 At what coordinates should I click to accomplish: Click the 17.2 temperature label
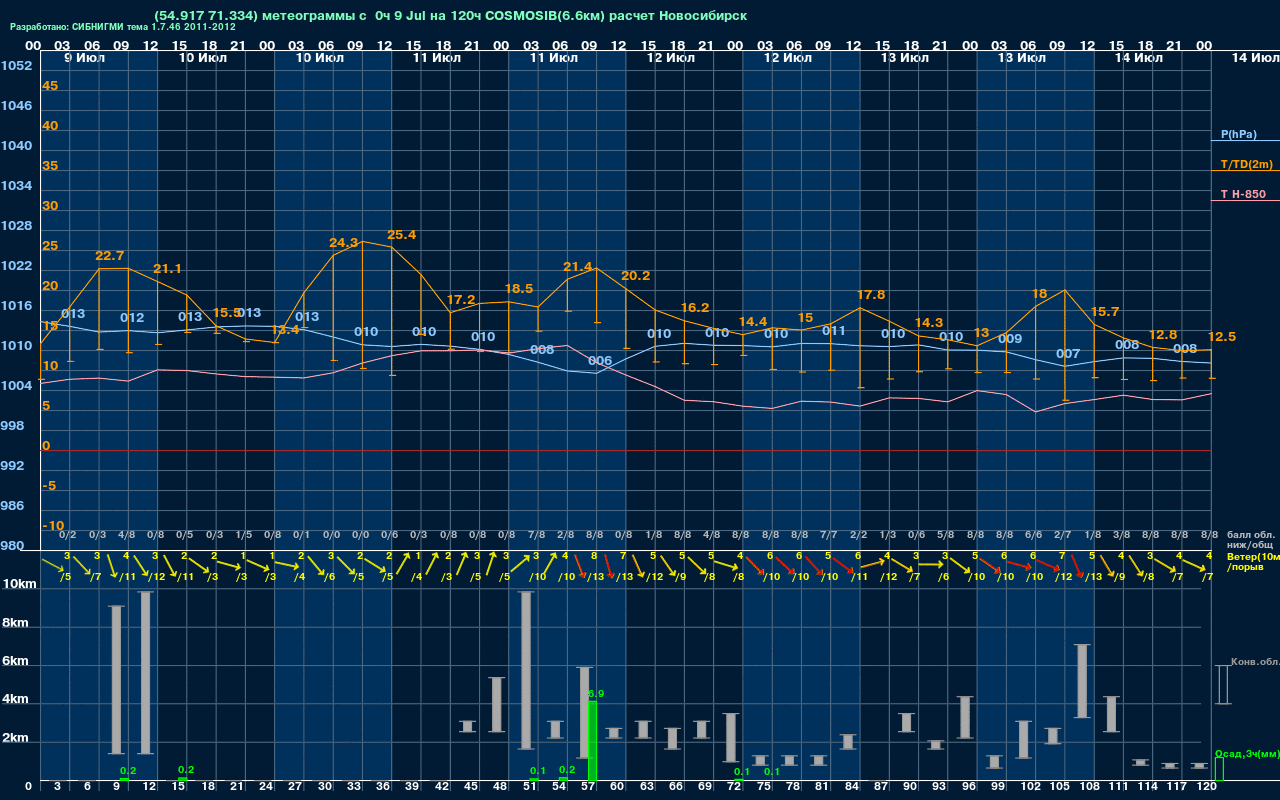coord(461,300)
